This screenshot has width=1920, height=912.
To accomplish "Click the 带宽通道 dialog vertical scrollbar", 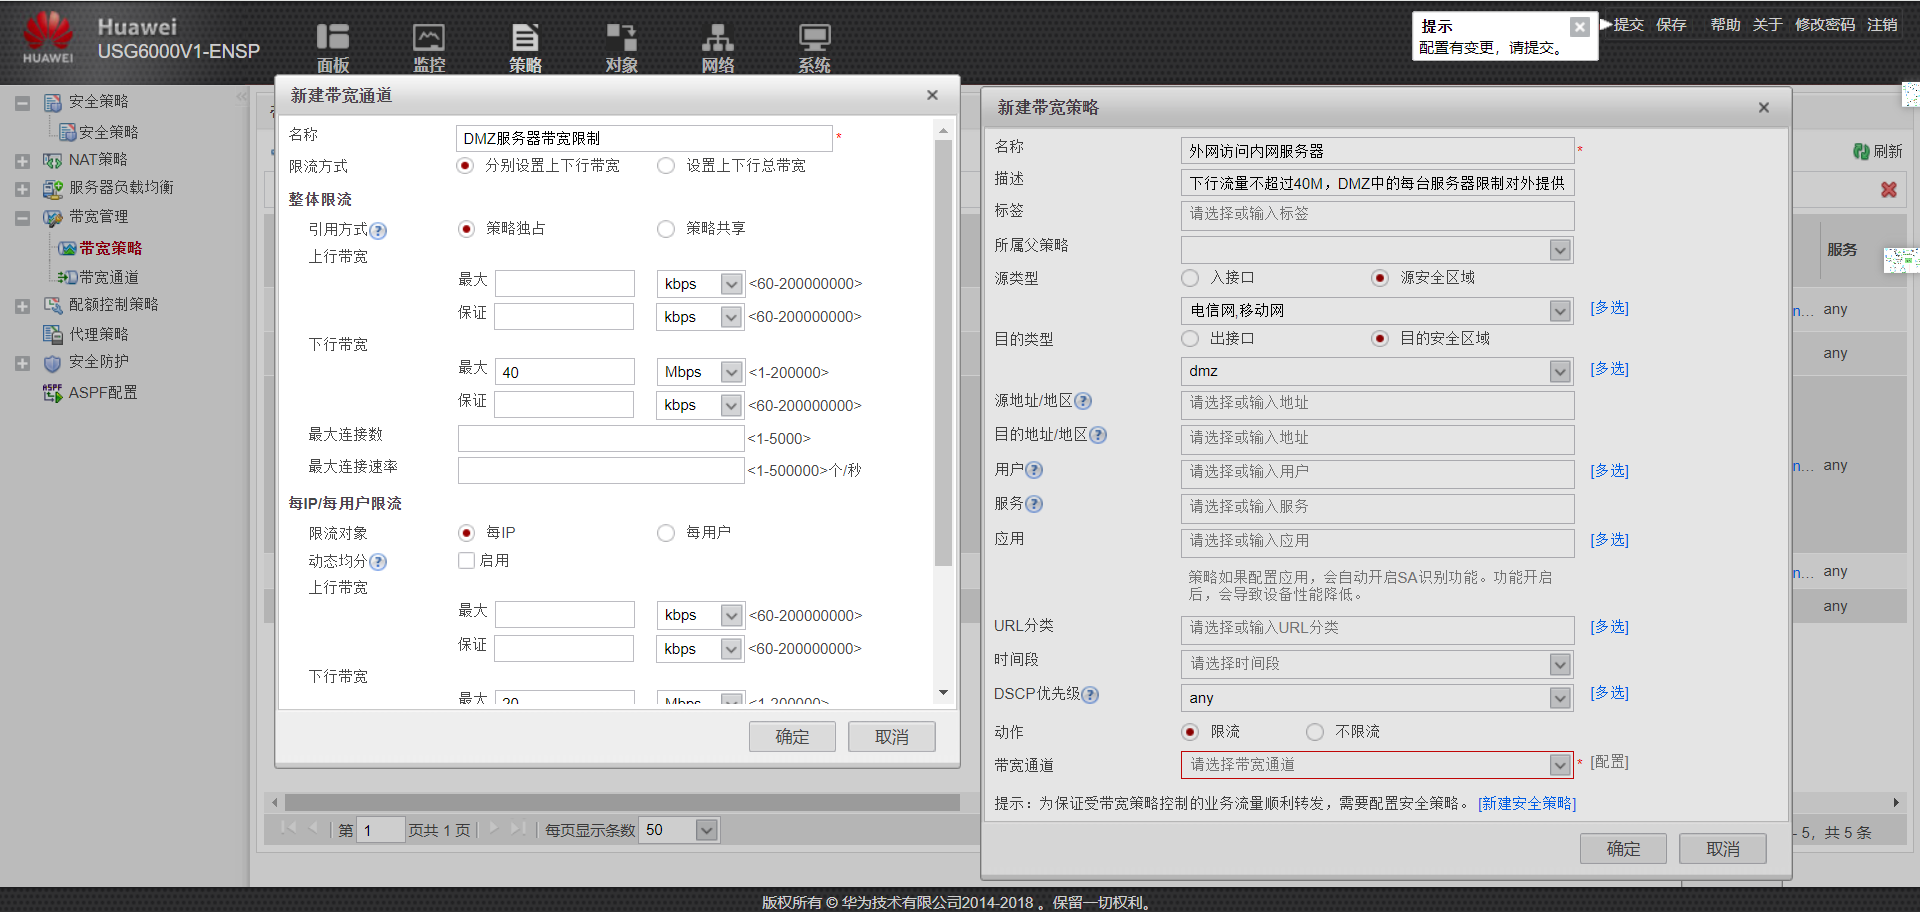I will click(943, 352).
